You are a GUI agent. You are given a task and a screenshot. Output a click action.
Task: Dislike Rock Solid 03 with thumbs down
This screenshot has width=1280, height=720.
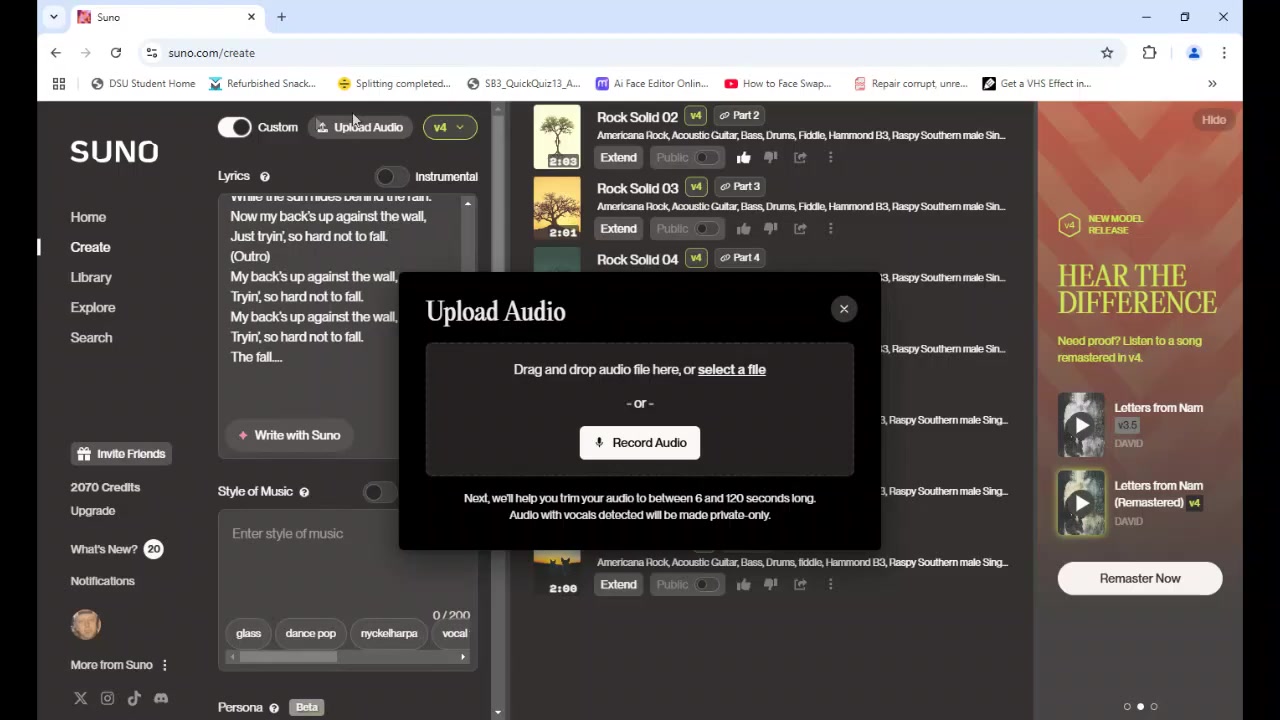coord(770,228)
